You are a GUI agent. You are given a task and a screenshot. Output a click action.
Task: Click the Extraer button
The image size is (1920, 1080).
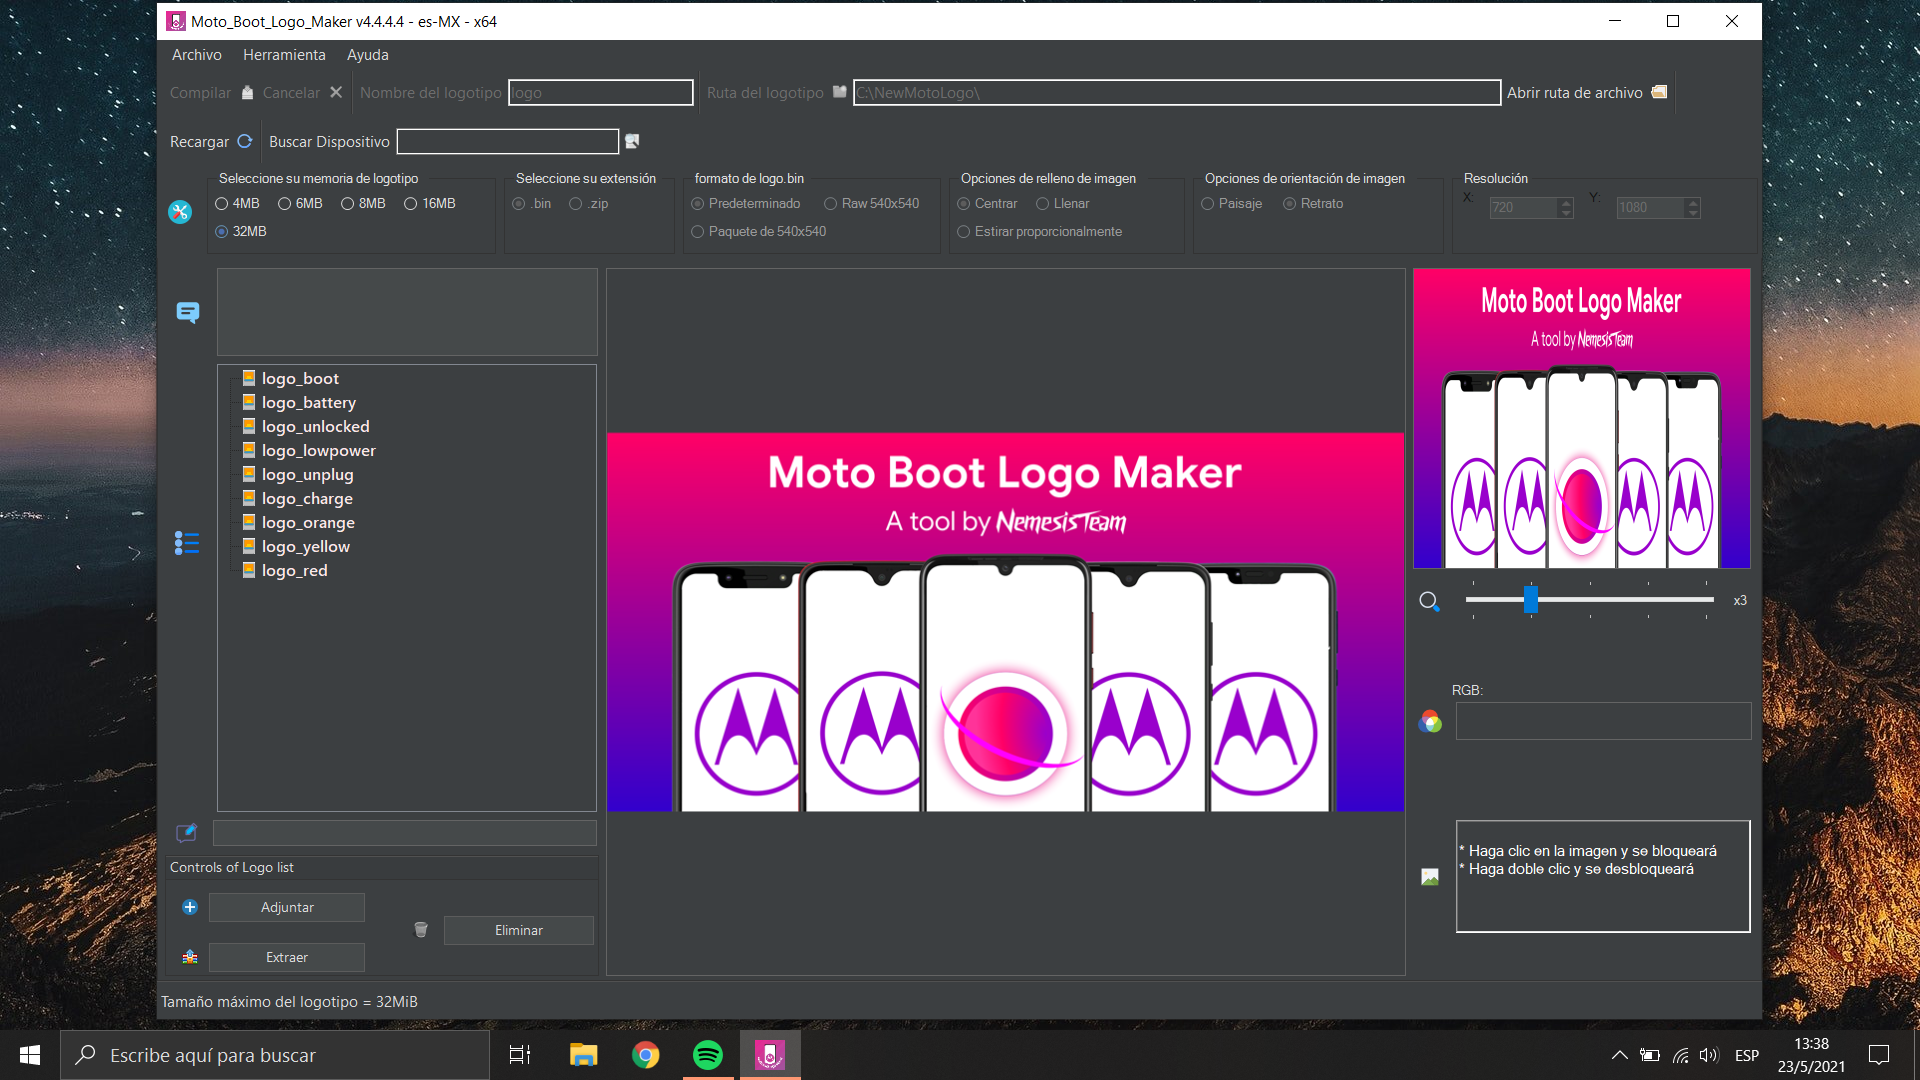pyautogui.click(x=287, y=957)
